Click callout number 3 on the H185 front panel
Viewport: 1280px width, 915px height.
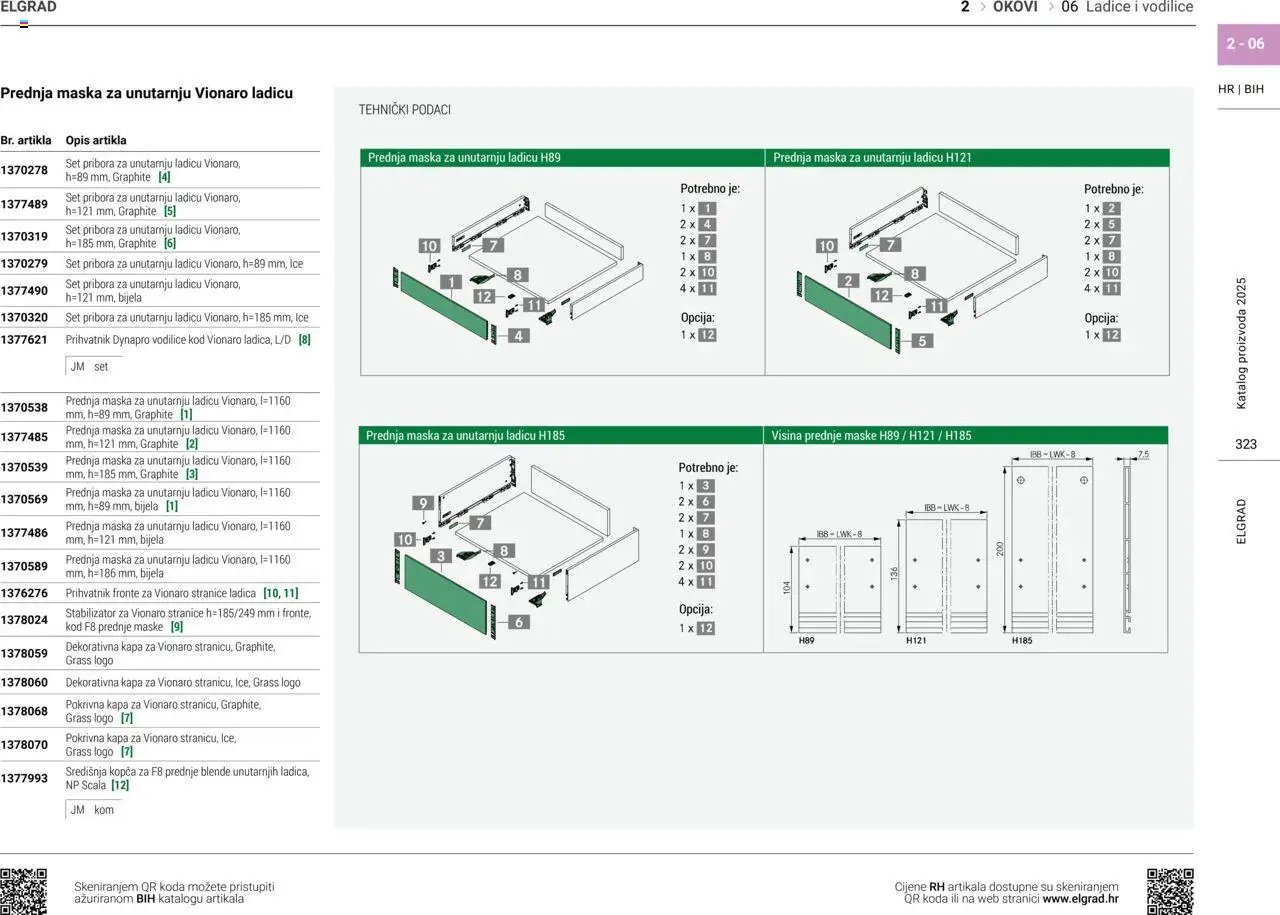click(439, 556)
